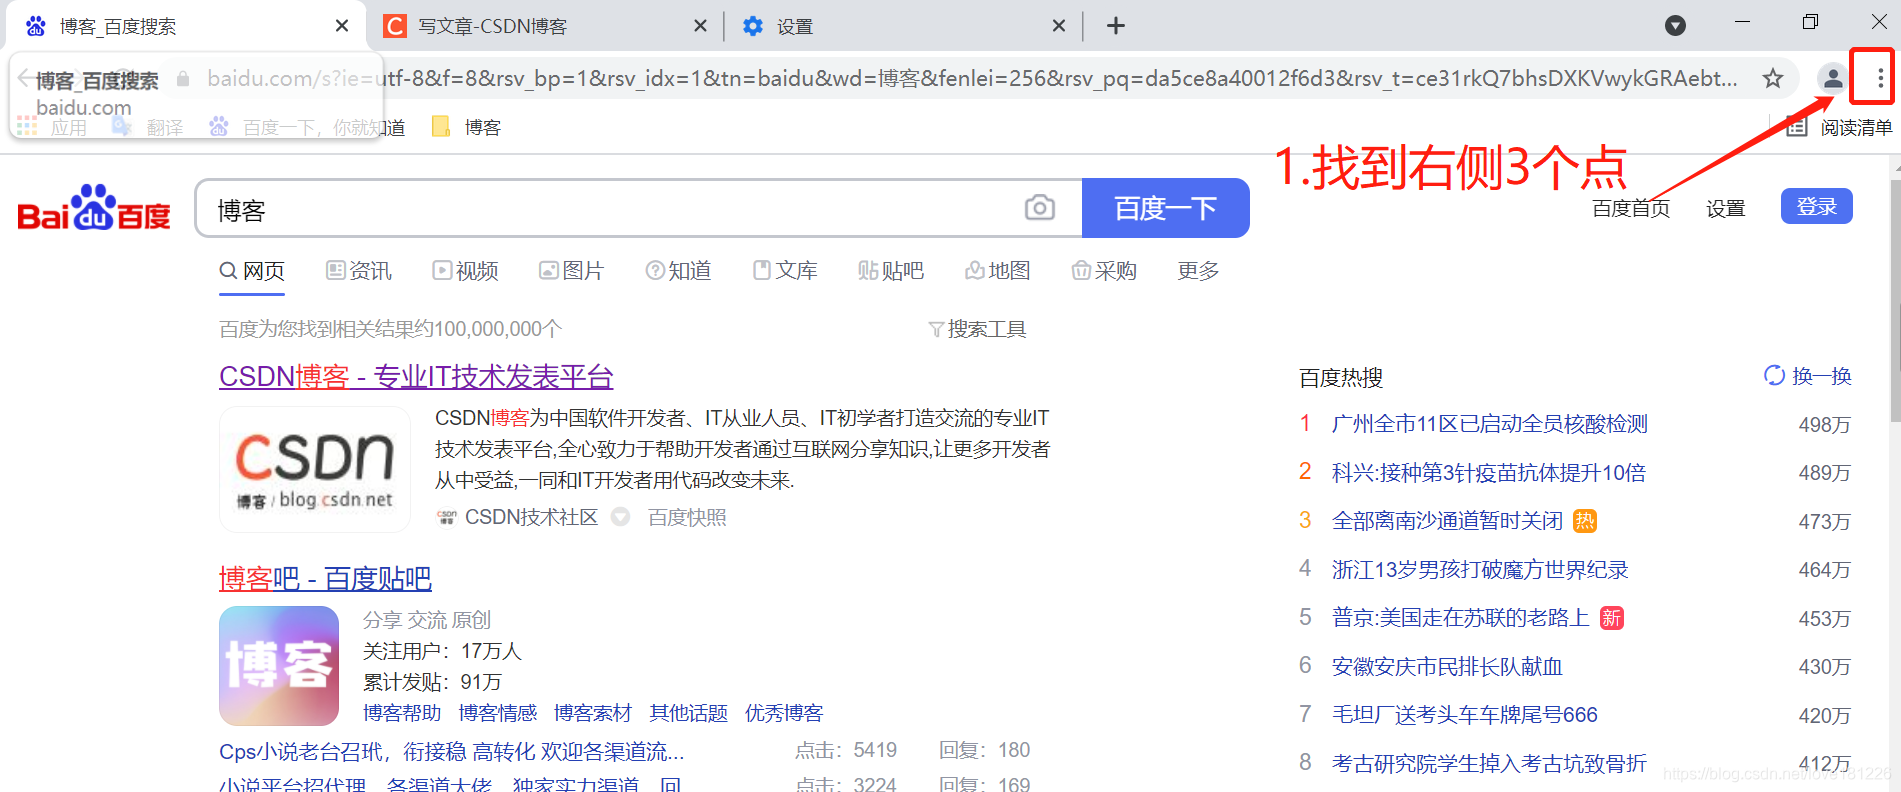Screen dimensions: 1901x792
Task: Open hot search 全部离南沙通道暂时关闭
Action: point(1447,521)
